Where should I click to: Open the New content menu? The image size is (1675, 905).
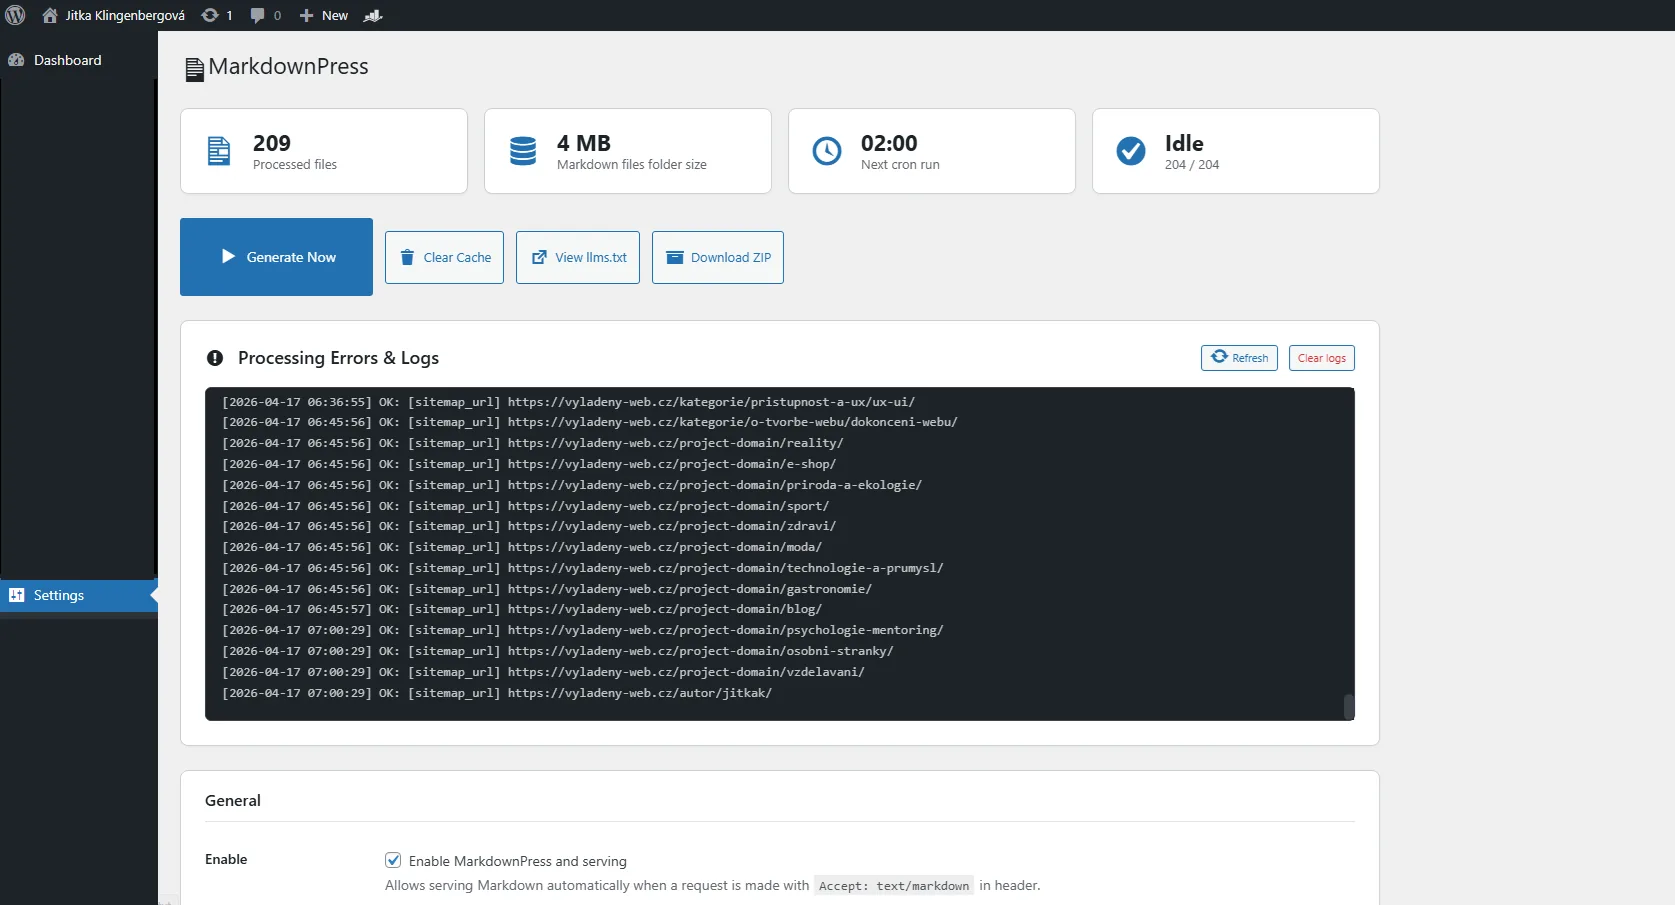324,15
